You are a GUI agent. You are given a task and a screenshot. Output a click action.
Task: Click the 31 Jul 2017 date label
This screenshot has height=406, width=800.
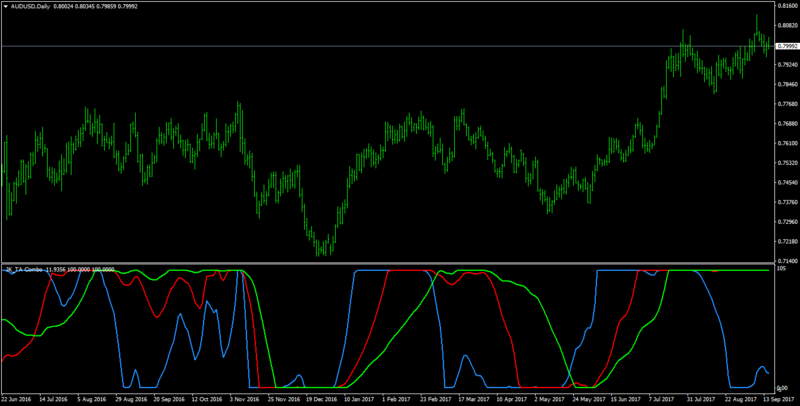tap(703, 399)
